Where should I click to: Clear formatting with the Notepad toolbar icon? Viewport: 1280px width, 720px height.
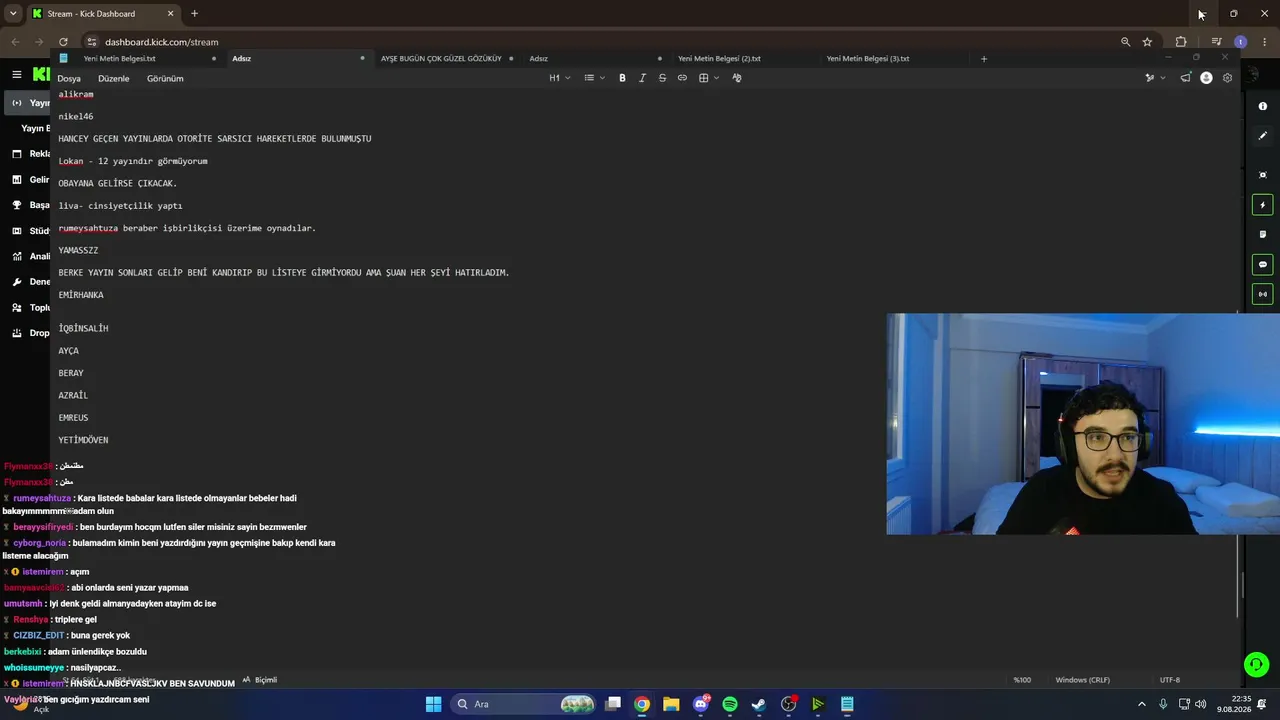tap(737, 78)
